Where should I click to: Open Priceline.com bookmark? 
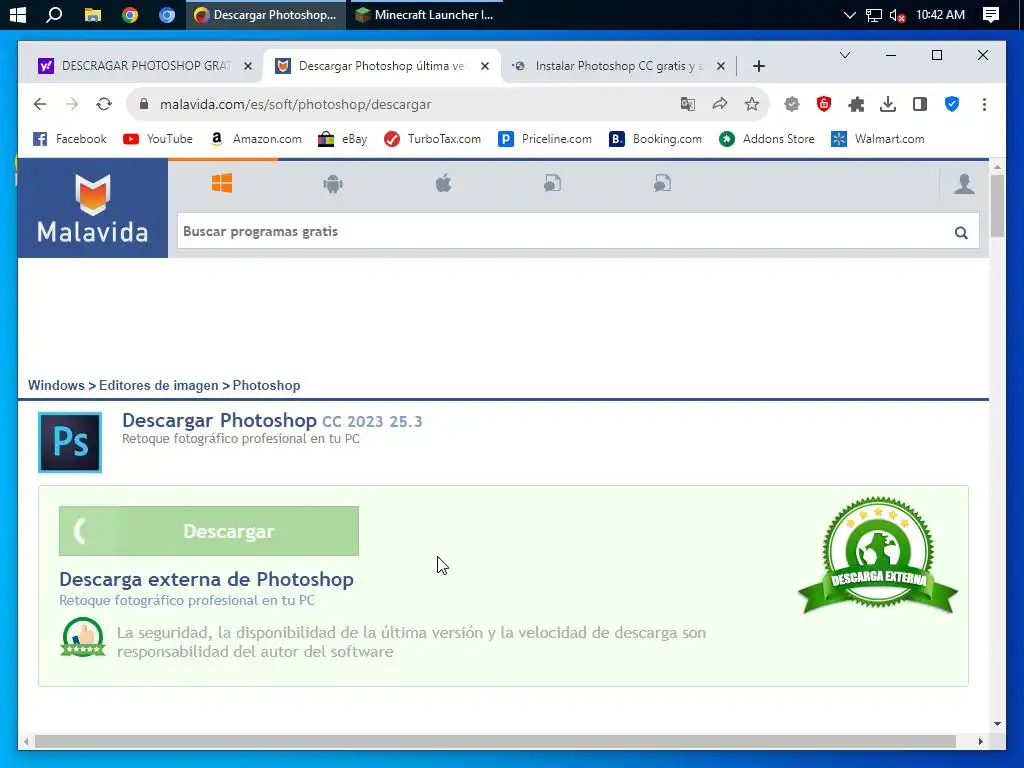[545, 139]
